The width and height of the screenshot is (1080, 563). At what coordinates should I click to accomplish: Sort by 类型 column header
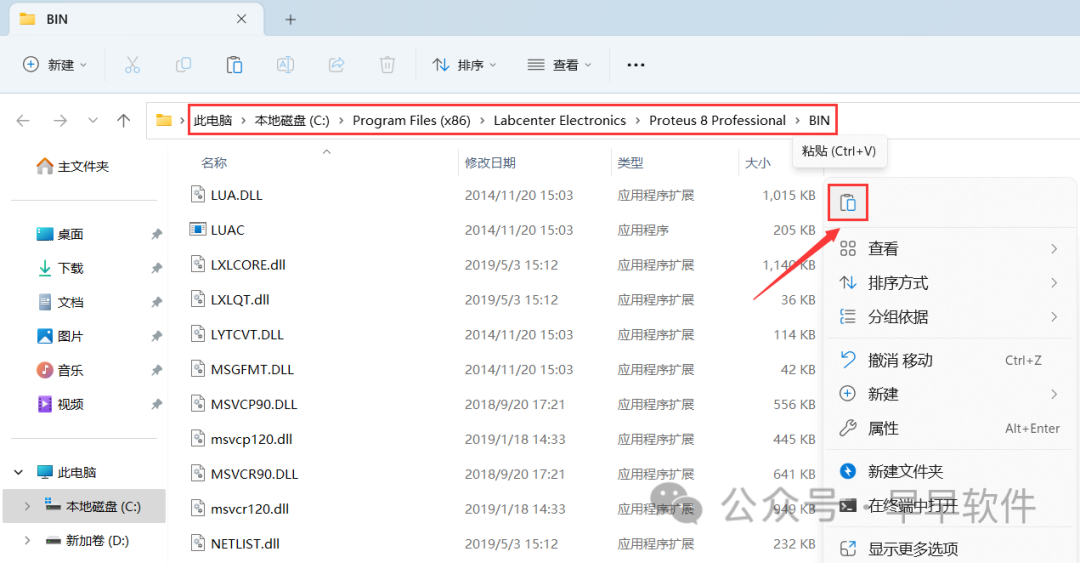point(630,163)
